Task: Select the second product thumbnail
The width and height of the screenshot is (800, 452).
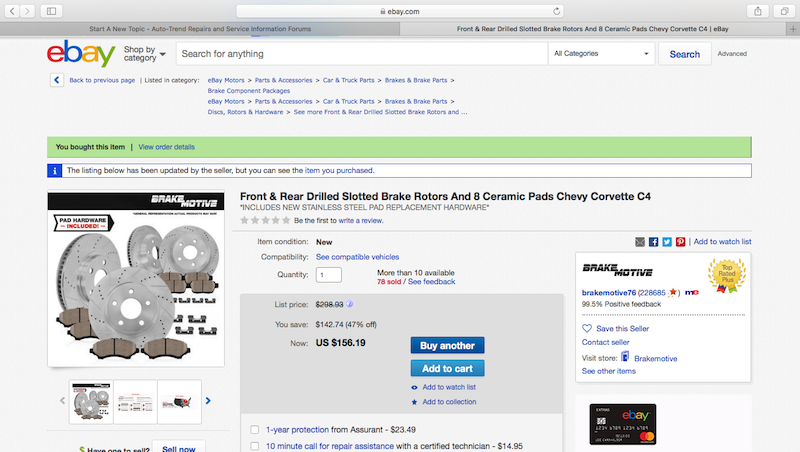Action: point(135,401)
